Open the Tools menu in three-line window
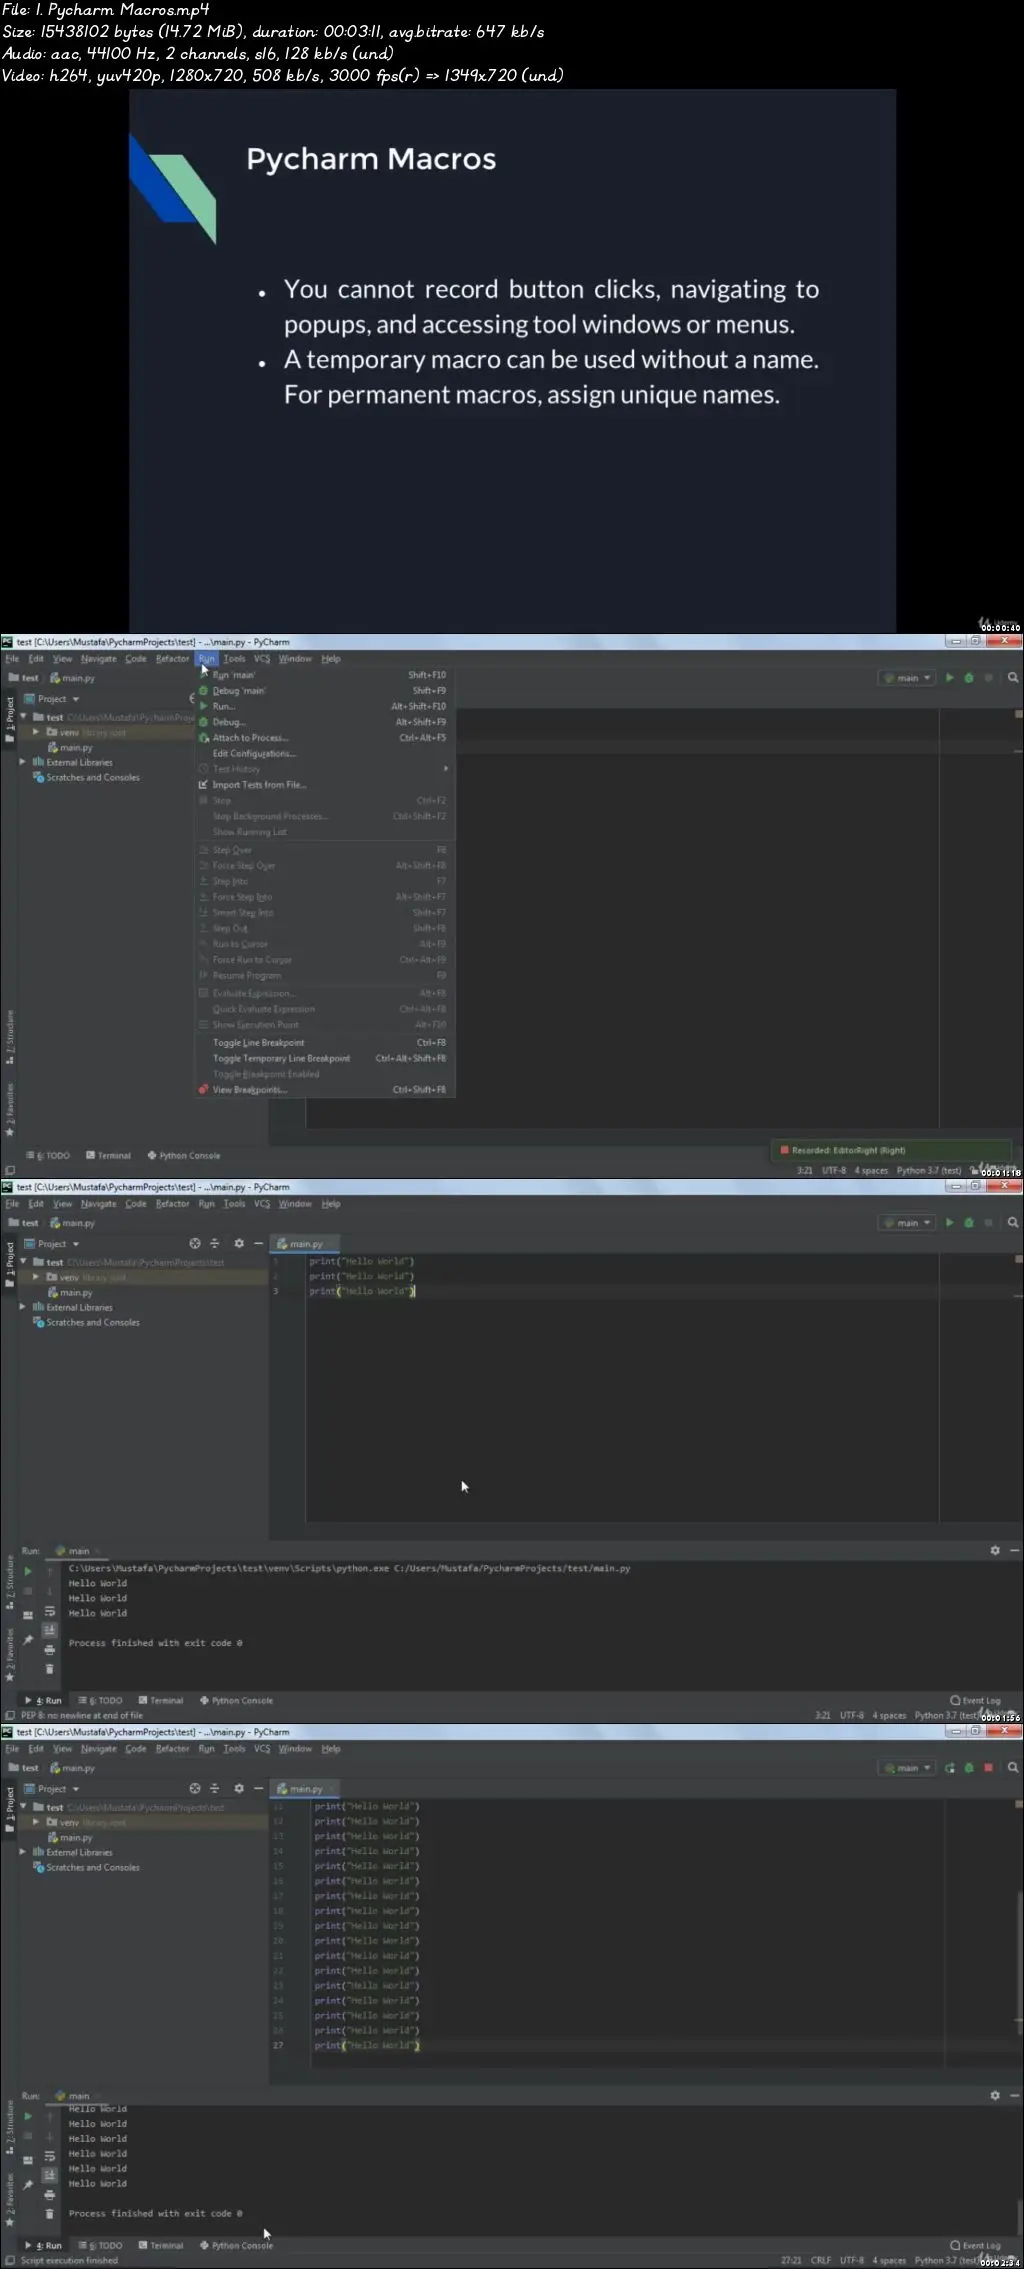Screen dimensions: 1024x2269 tap(234, 1204)
